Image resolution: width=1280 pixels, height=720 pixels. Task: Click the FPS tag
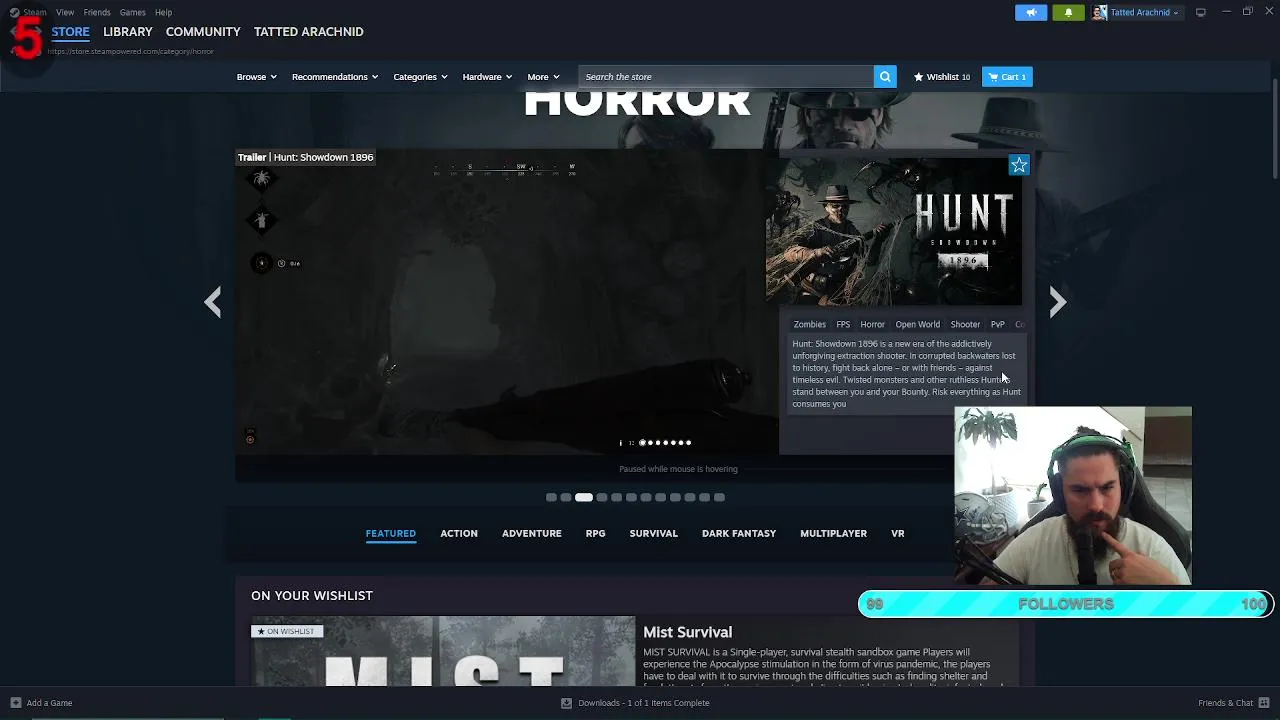click(843, 324)
